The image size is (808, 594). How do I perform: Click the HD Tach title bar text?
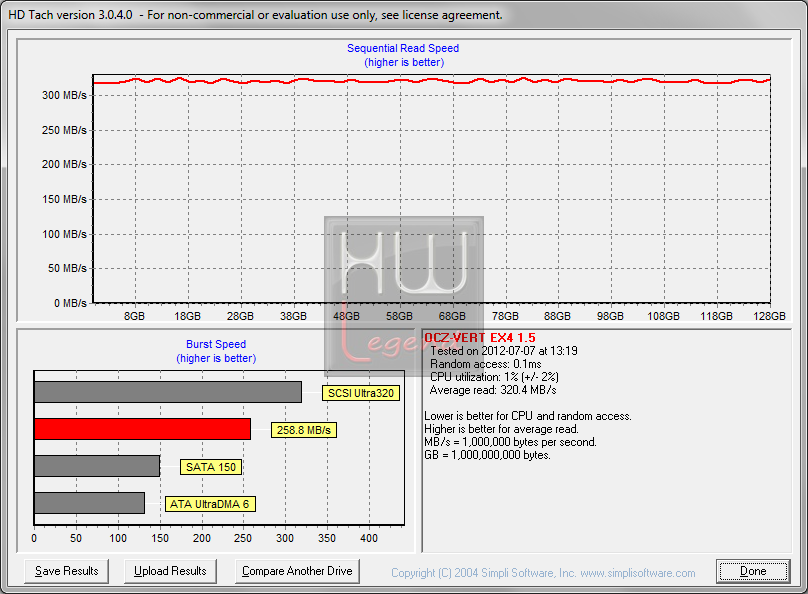click(x=255, y=15)
